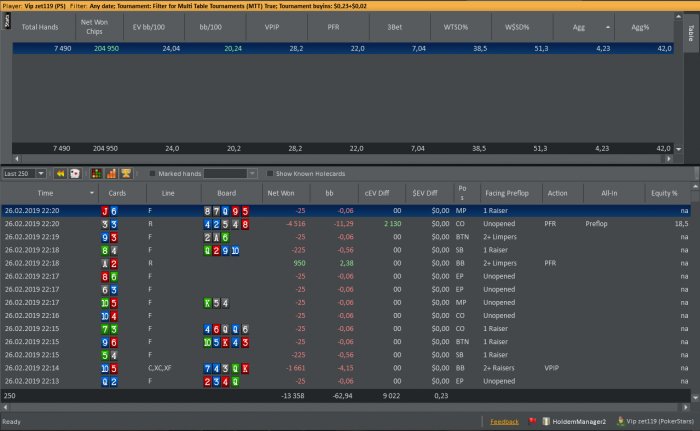Expand the Marked hands combo box
Image resolution: width=700 pixels, height=431 pixels.
(252, 174)
